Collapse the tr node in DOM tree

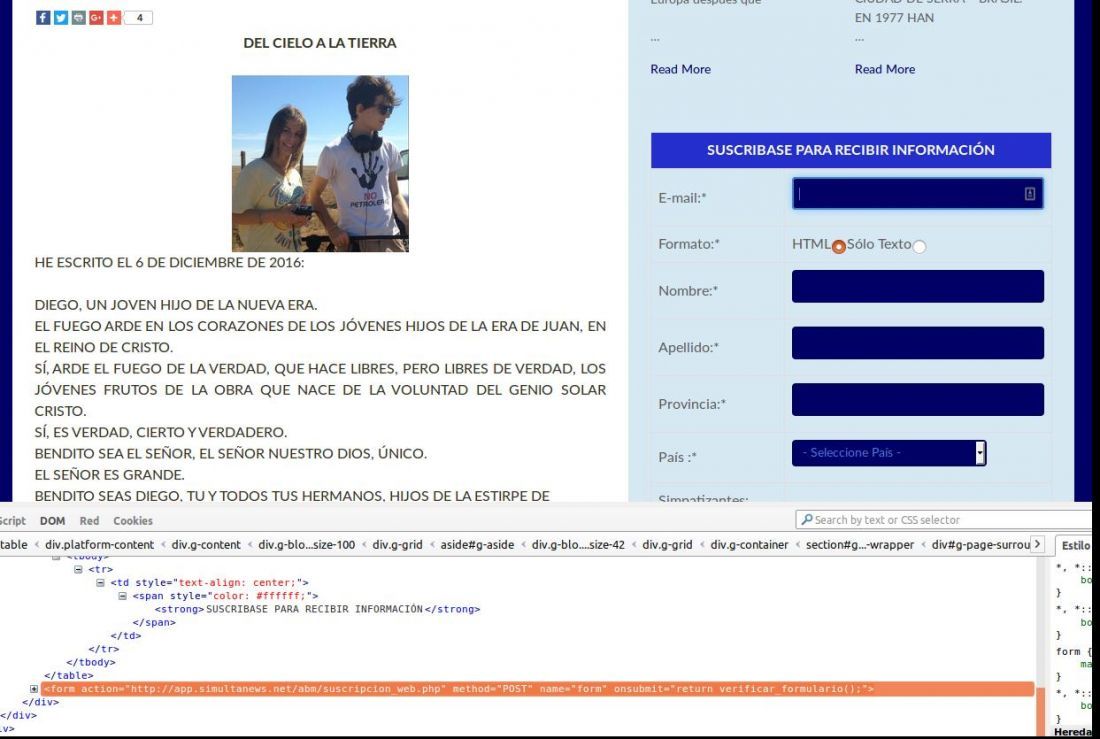[78, 569]
